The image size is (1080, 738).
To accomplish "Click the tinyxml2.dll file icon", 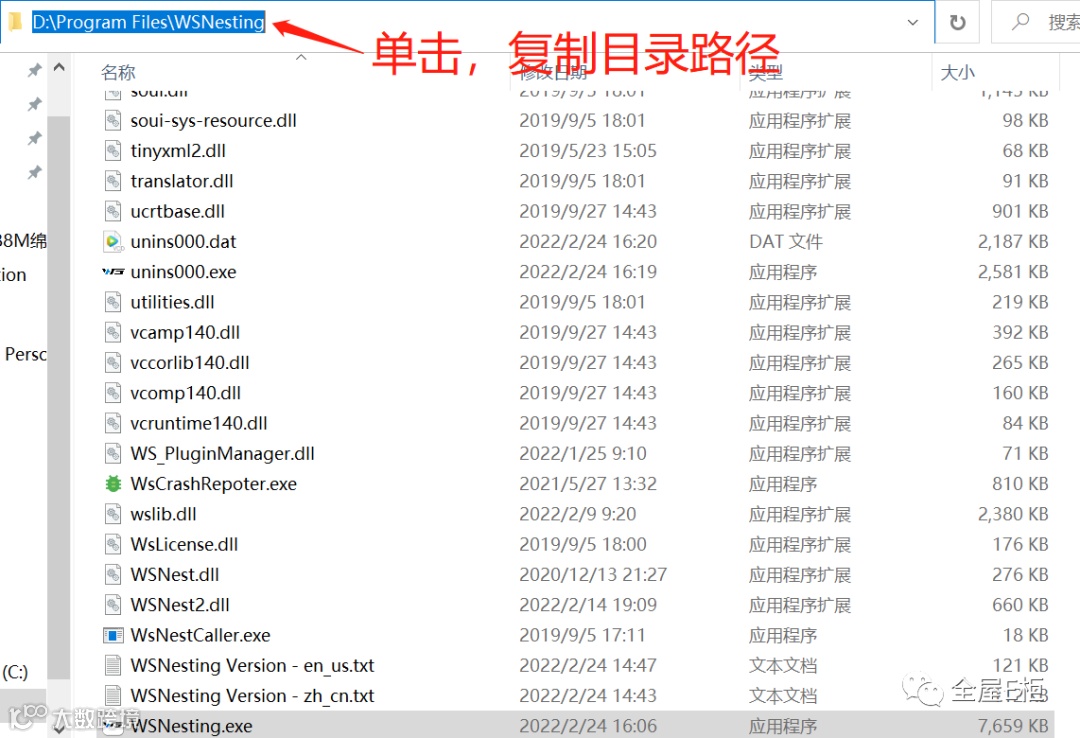I will point(113,151).
